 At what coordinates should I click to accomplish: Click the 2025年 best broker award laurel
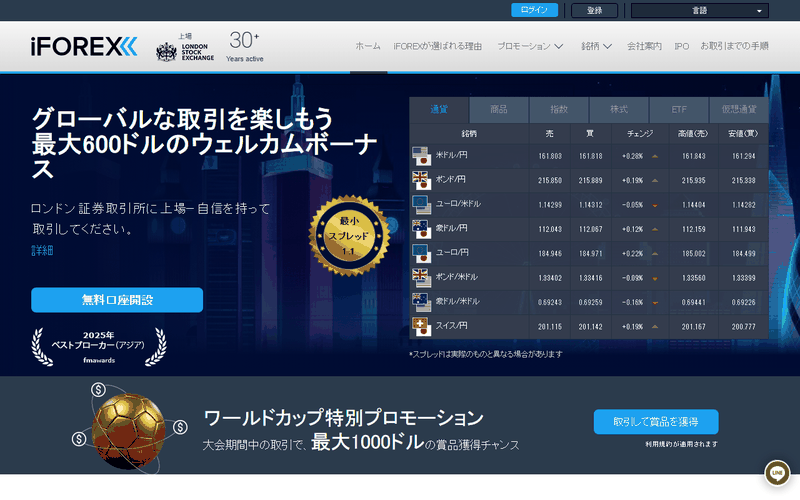click(99, 346)
